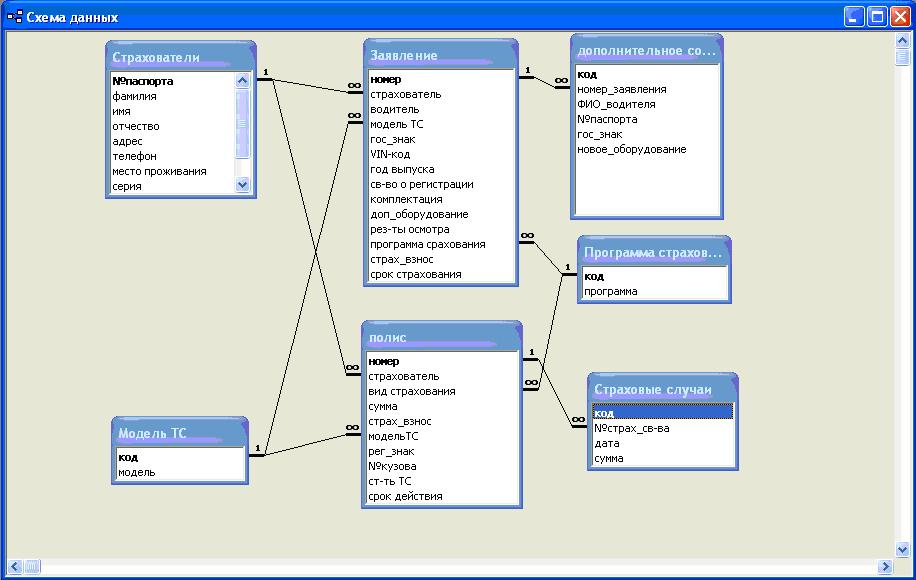Screen dimensions: 916x580
Task: Select the программа field in Программа страхования
Action: point(611,292)
